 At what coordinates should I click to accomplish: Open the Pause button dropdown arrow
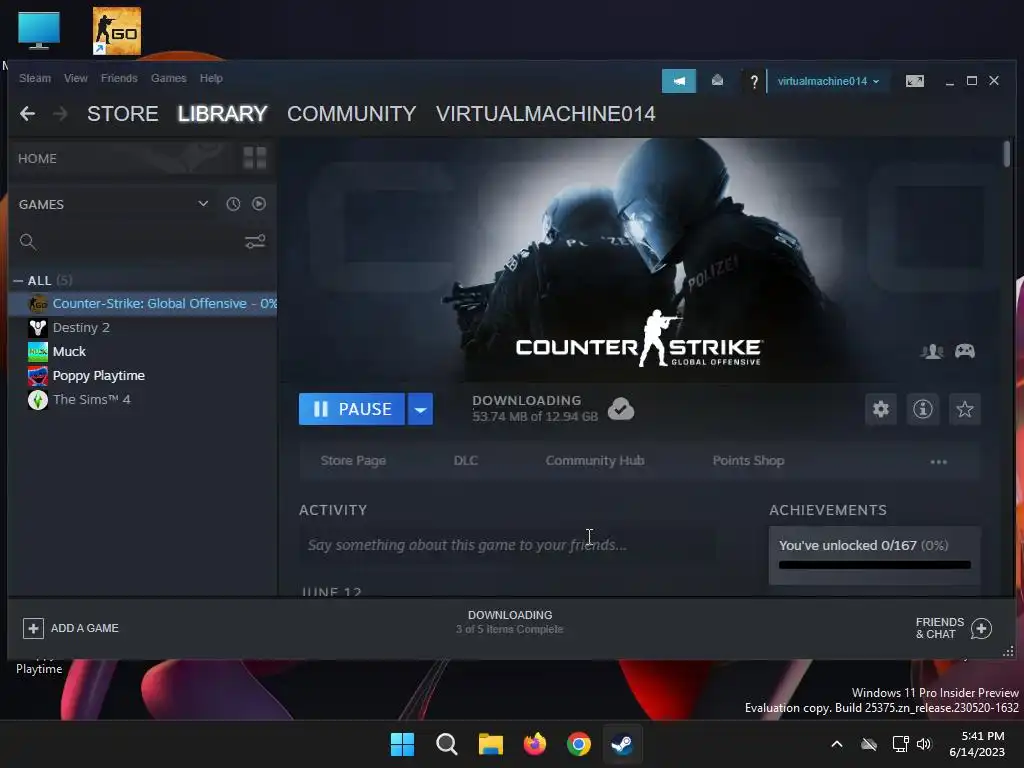(x=421, y=409)
